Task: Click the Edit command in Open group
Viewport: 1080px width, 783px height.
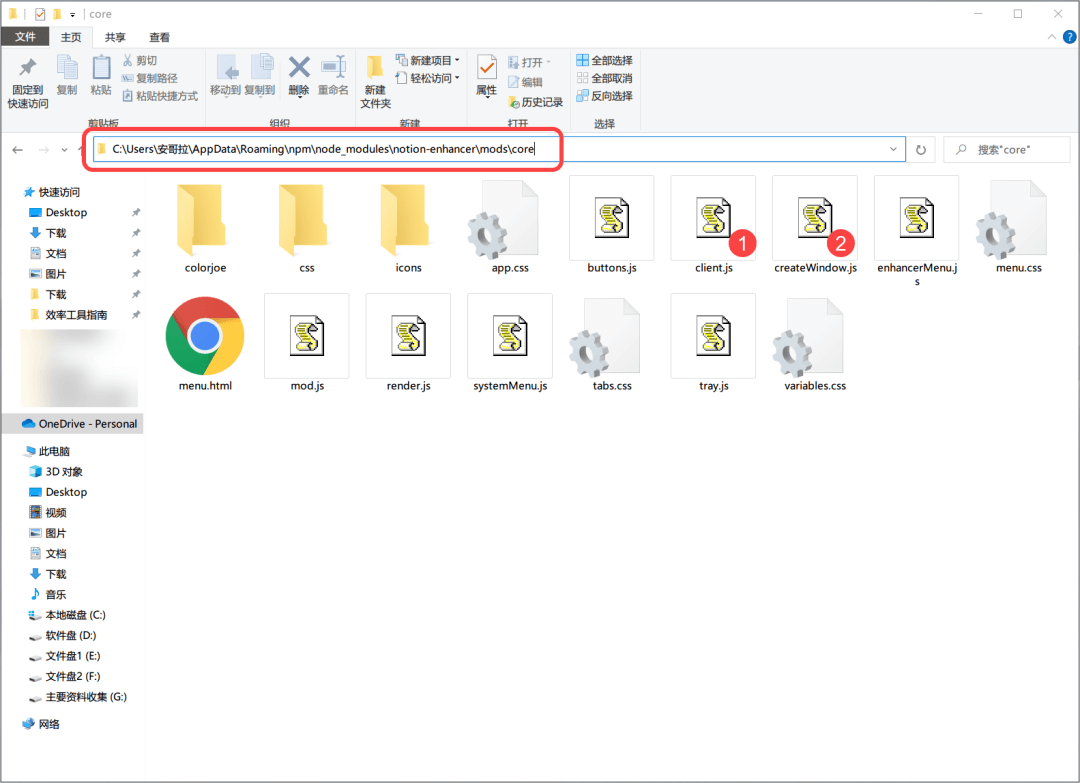Action: tap(525, 82)
